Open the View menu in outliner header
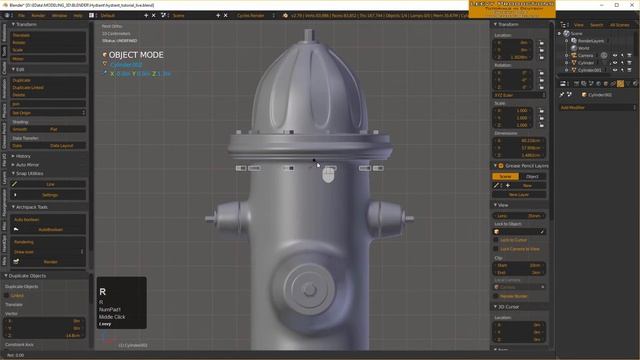The image size is (640, 360). (x=579, y=25)
